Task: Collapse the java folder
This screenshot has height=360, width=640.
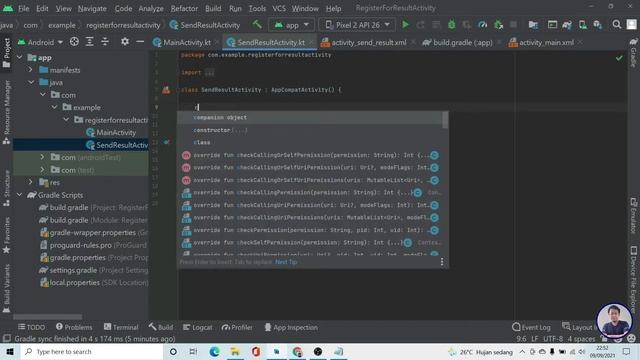Action: point(31,82)
